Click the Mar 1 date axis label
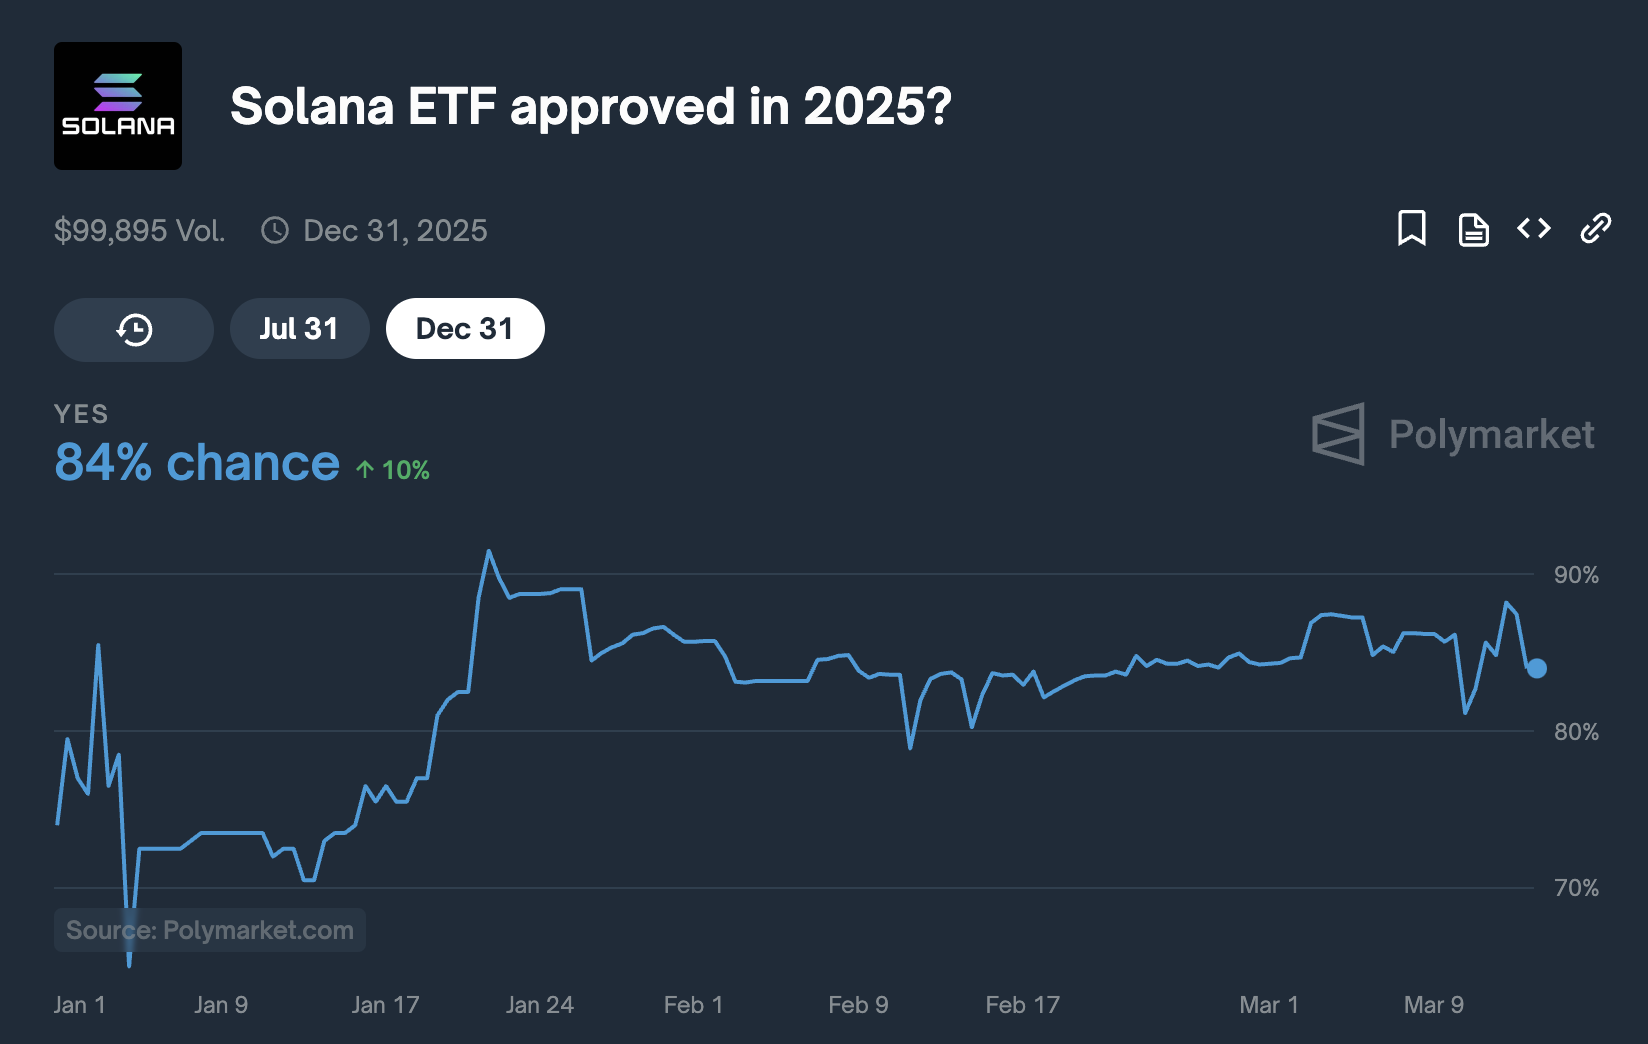 (x=1269, y=1005)
